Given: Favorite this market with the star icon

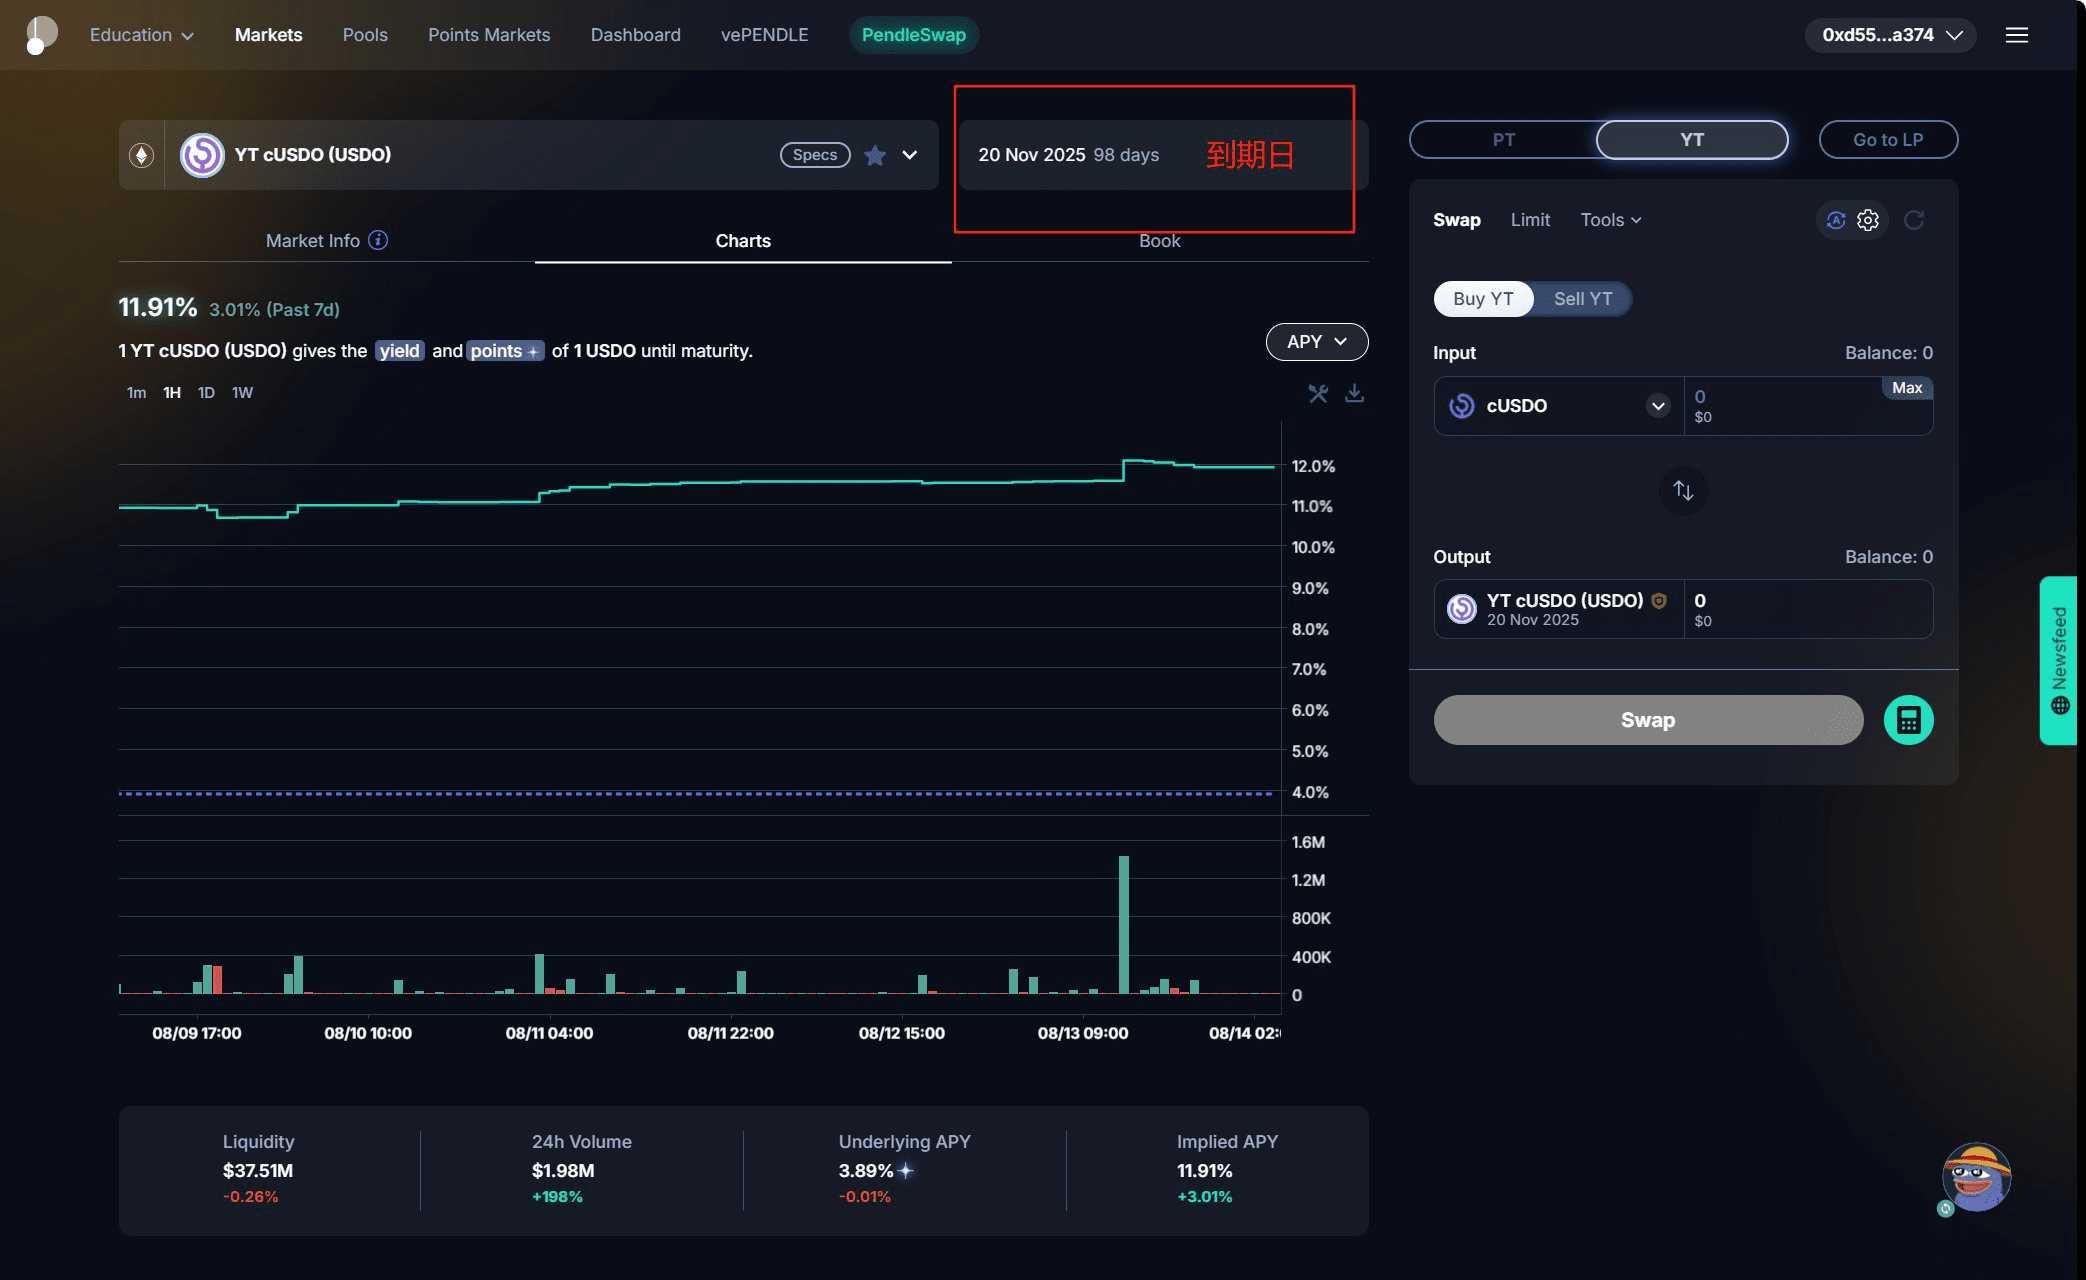Looking at the screenshot, I should [x=875, y=155].
